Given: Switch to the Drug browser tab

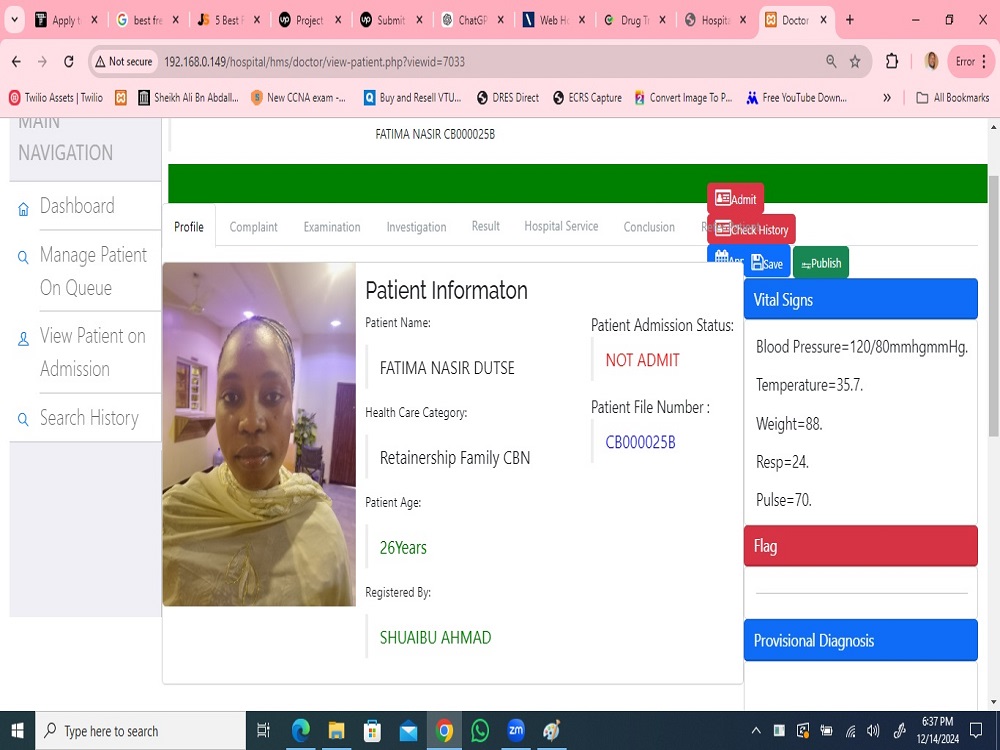Looking at the screenshot, I should [635, 20].
